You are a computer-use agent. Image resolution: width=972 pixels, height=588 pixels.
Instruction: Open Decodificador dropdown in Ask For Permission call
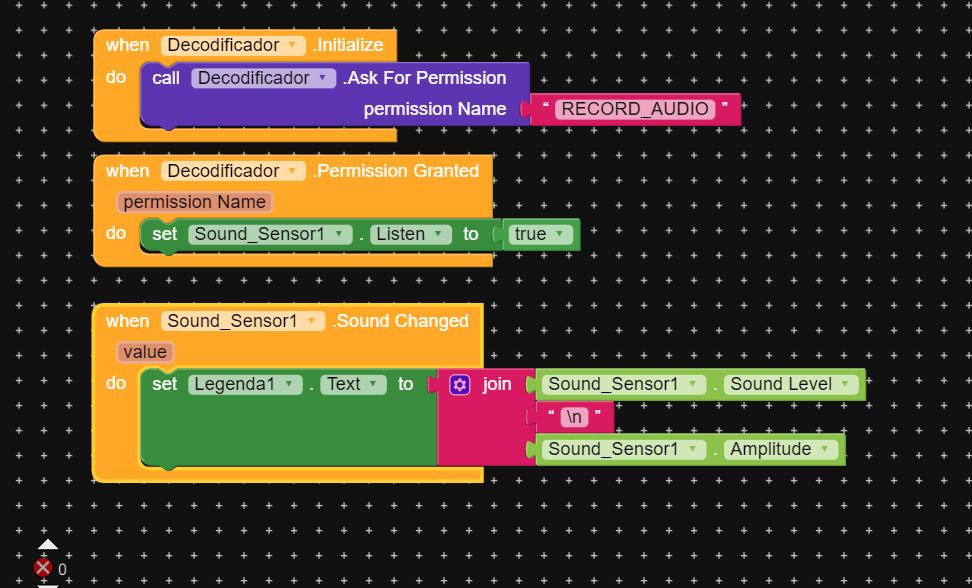click(x=263, y=78)
